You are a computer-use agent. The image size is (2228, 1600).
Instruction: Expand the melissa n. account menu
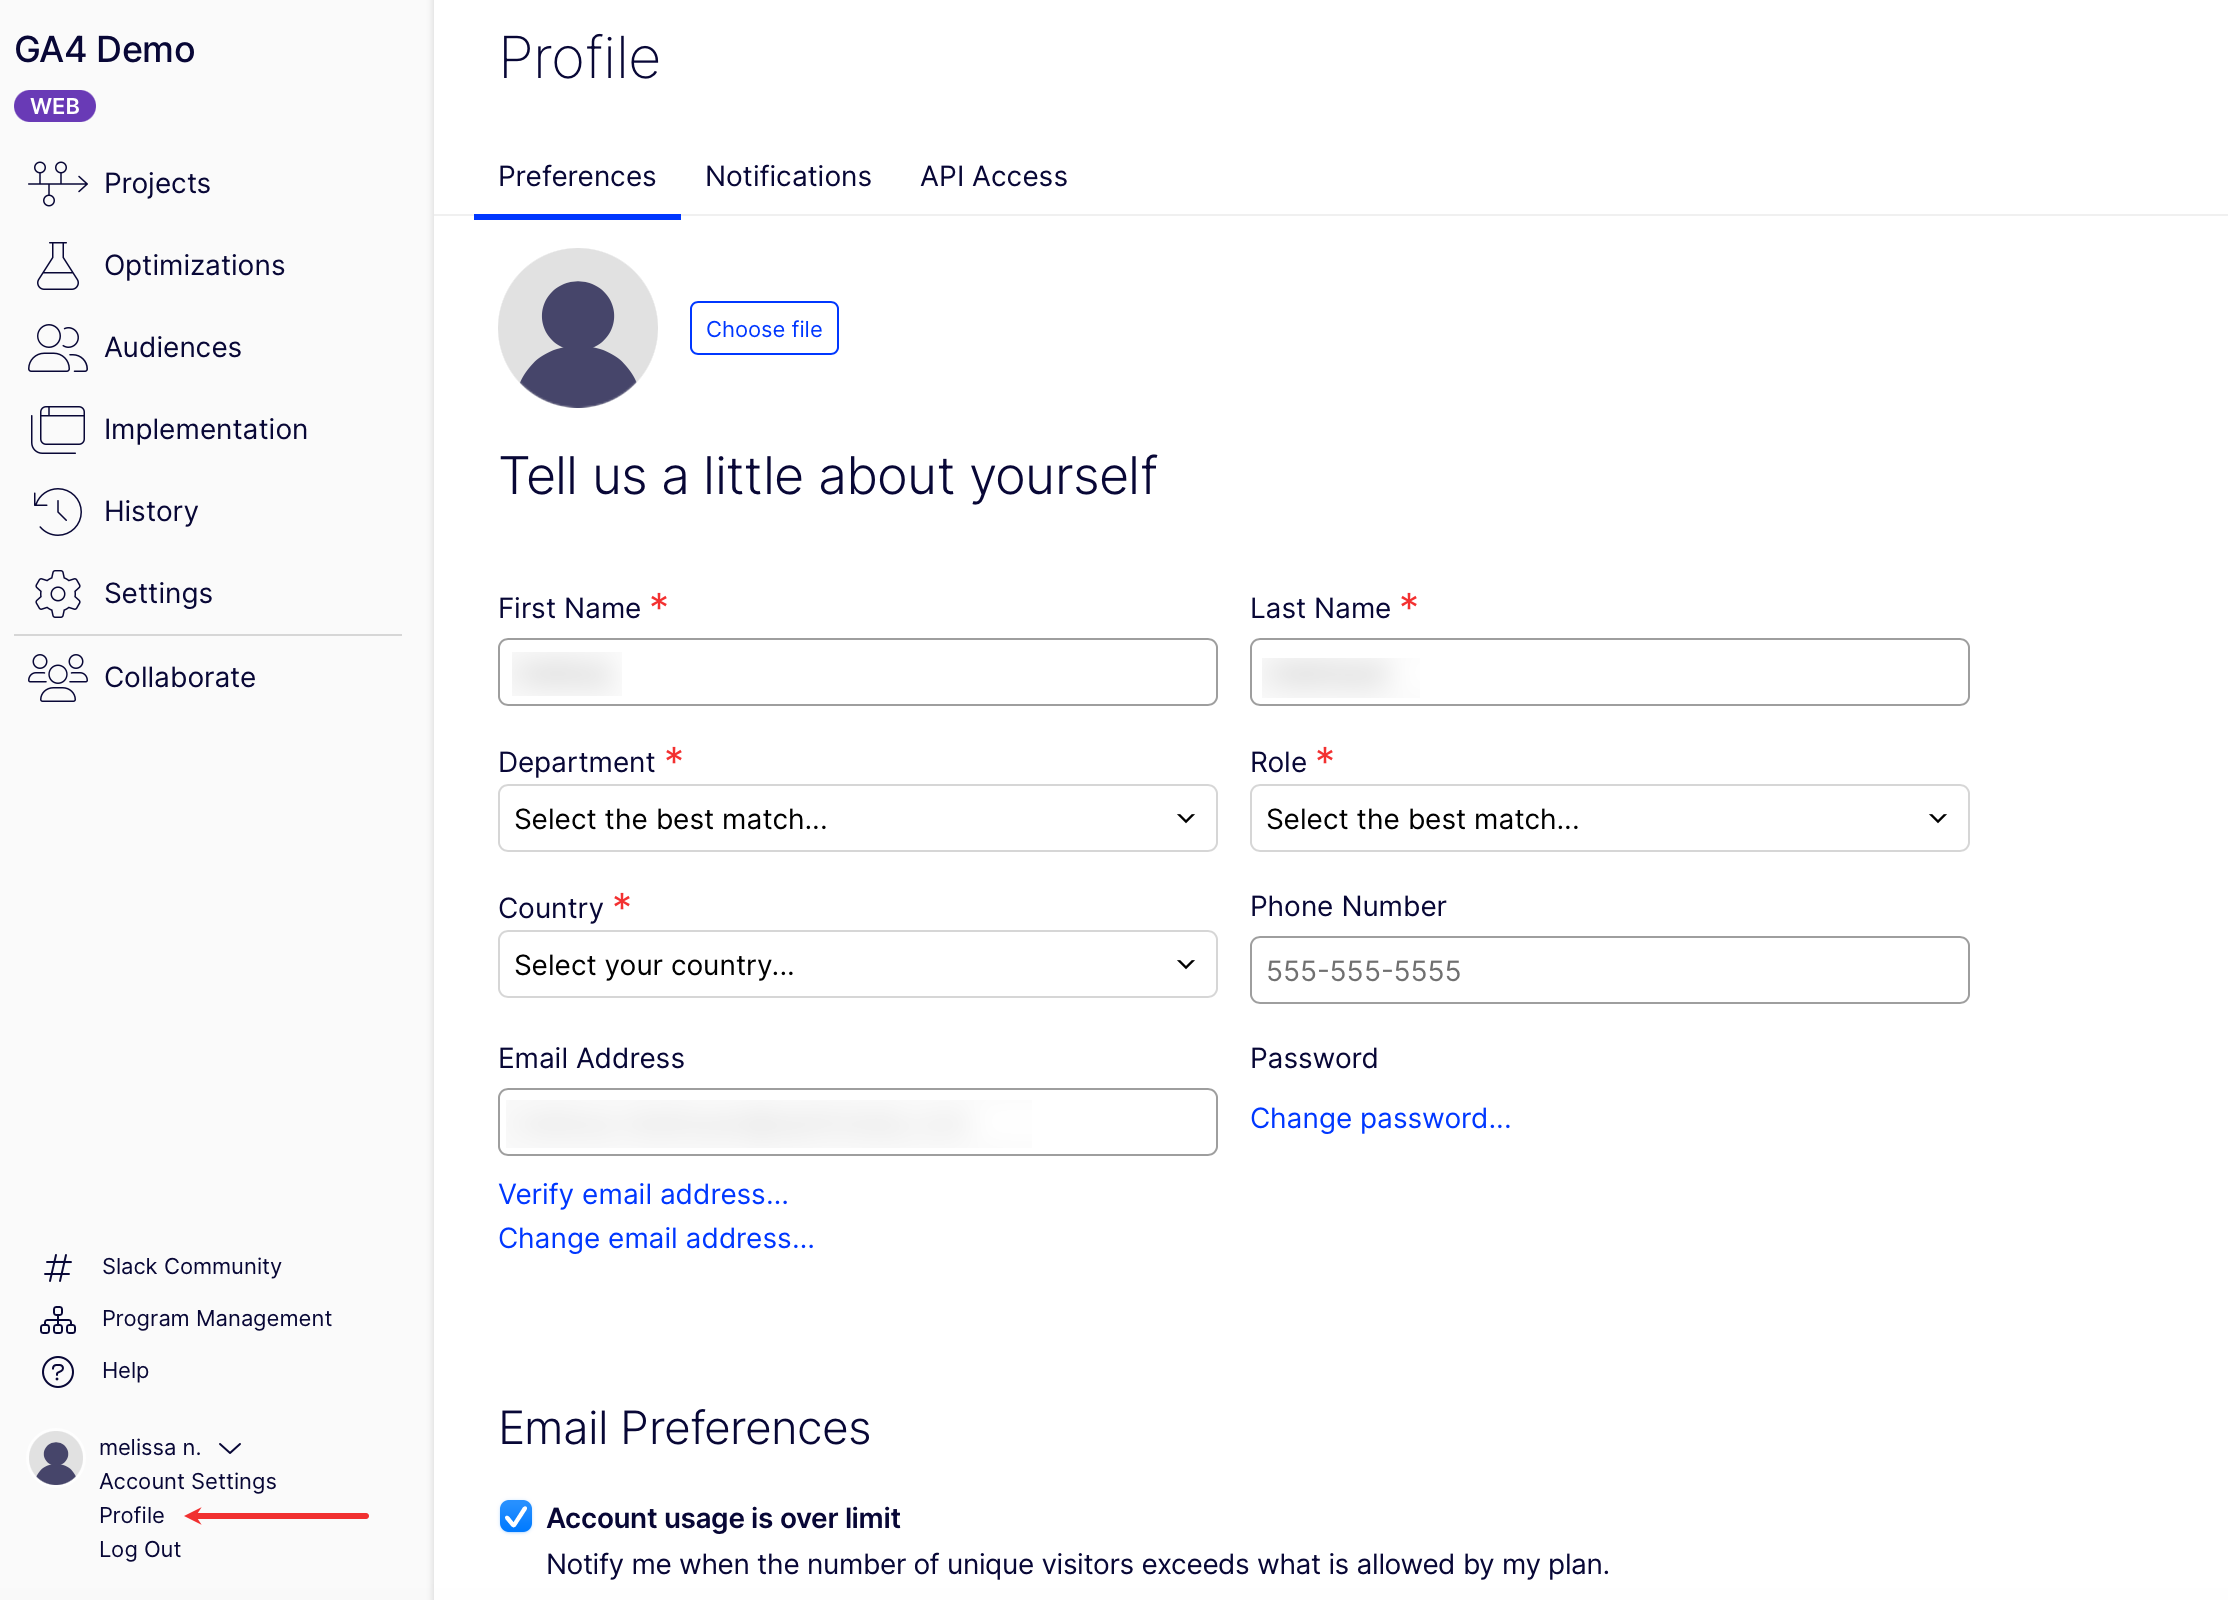[231, 1446]
